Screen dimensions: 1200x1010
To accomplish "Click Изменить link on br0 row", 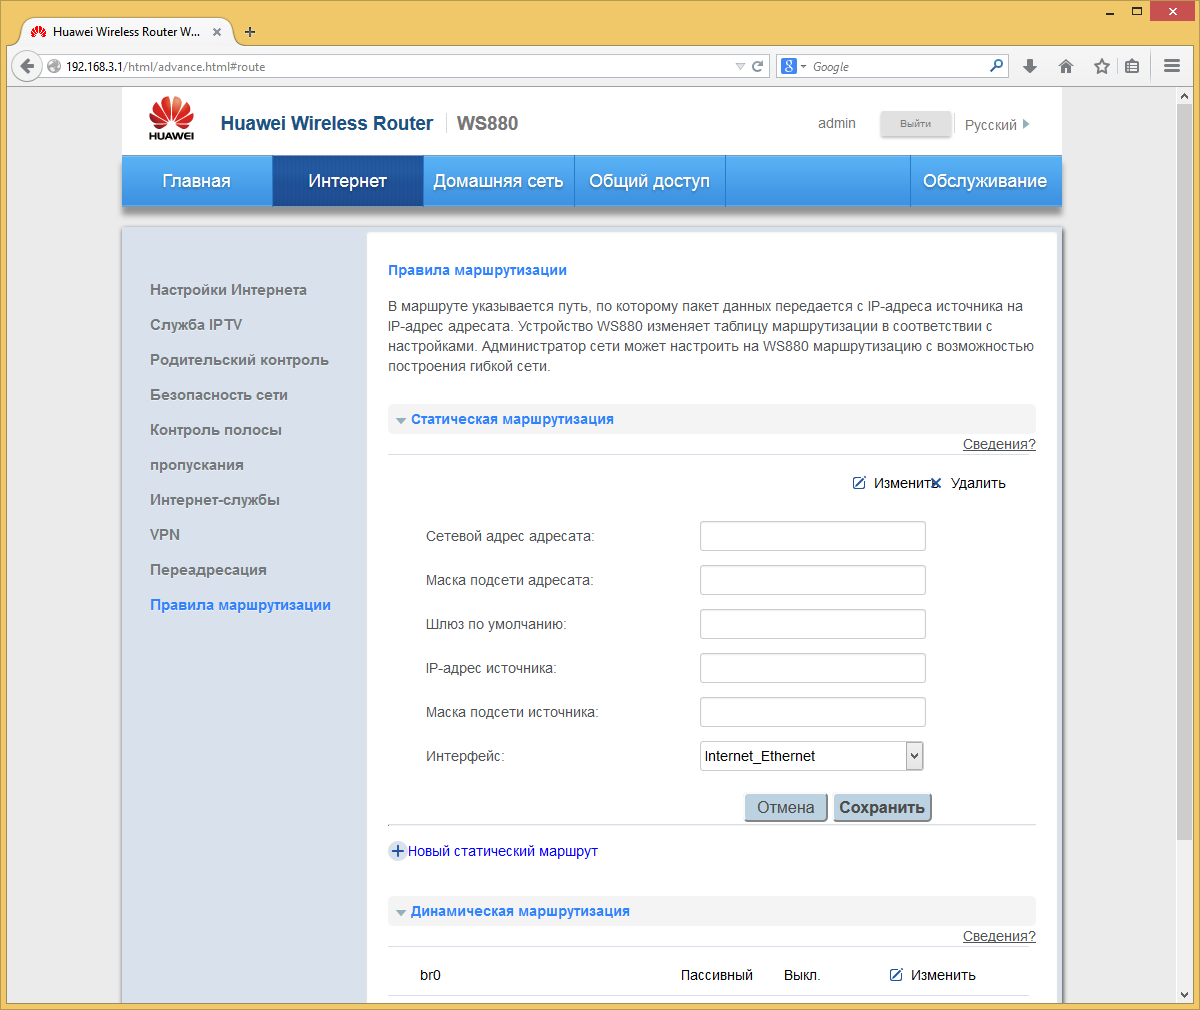I will point(943,975).
